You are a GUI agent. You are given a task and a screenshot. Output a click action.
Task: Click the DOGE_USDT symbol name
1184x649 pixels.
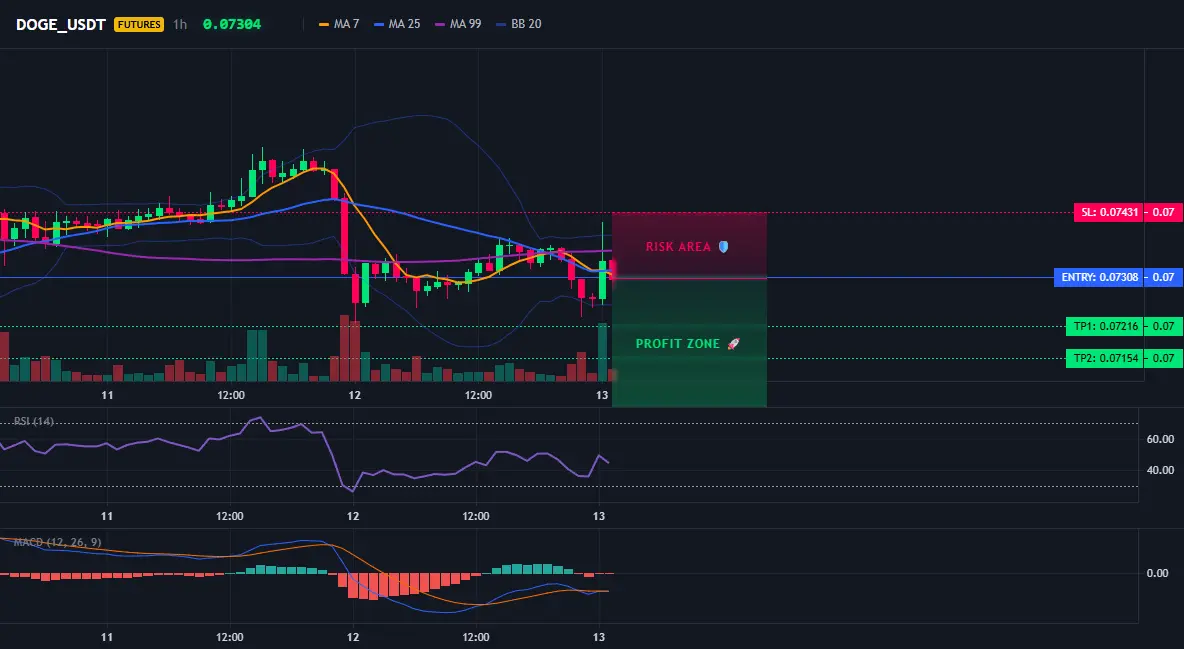[x=60, y=24]
